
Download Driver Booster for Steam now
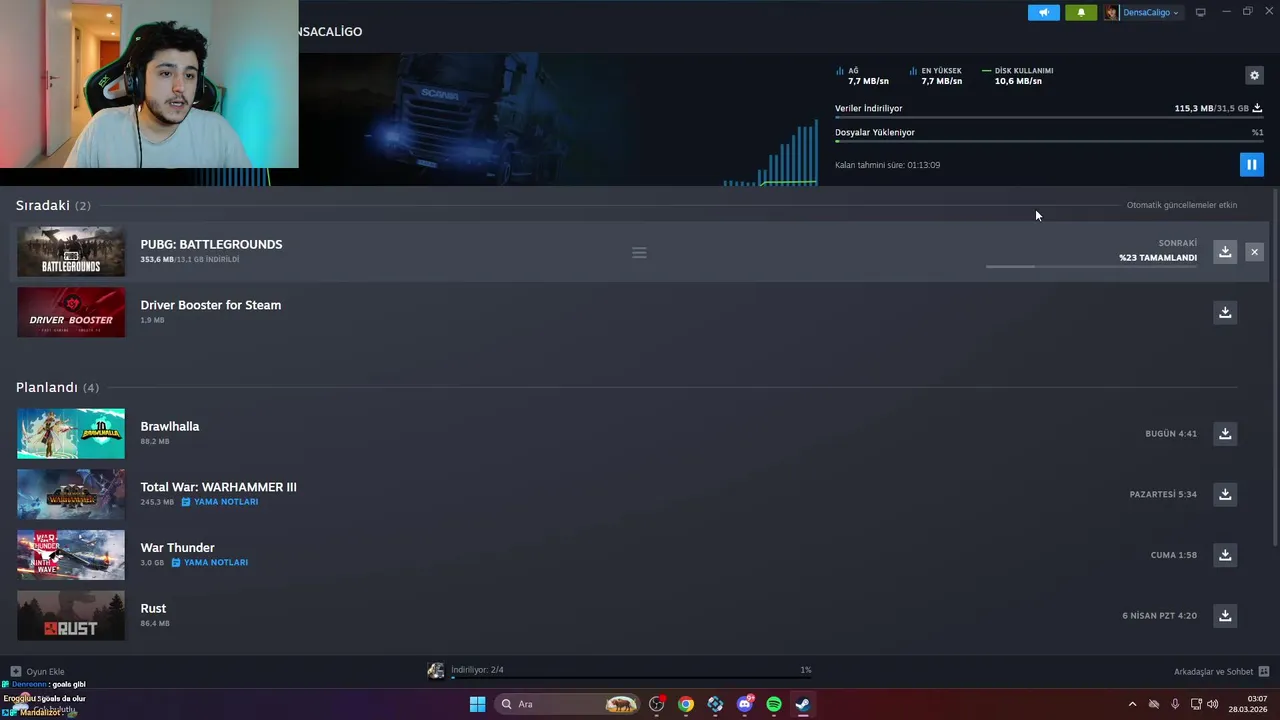[x=1225, y=313]
